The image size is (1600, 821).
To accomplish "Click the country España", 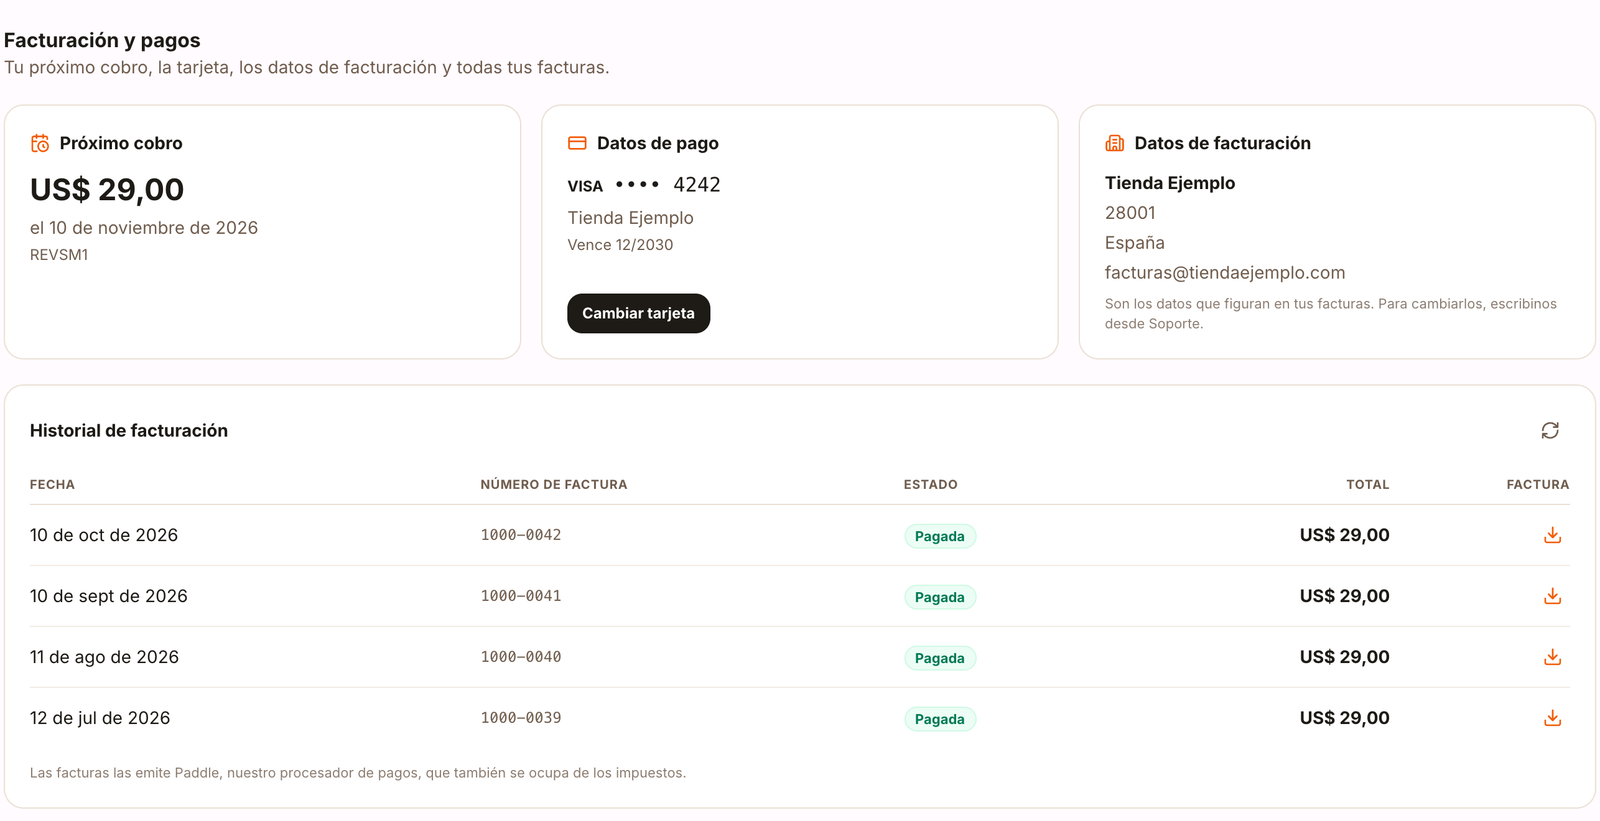I will click(x=1134, y=243).
